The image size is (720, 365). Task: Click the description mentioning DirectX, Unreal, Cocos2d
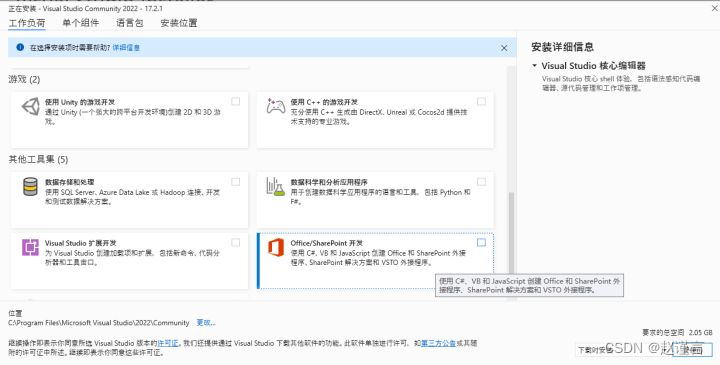(x=379, y=117)
